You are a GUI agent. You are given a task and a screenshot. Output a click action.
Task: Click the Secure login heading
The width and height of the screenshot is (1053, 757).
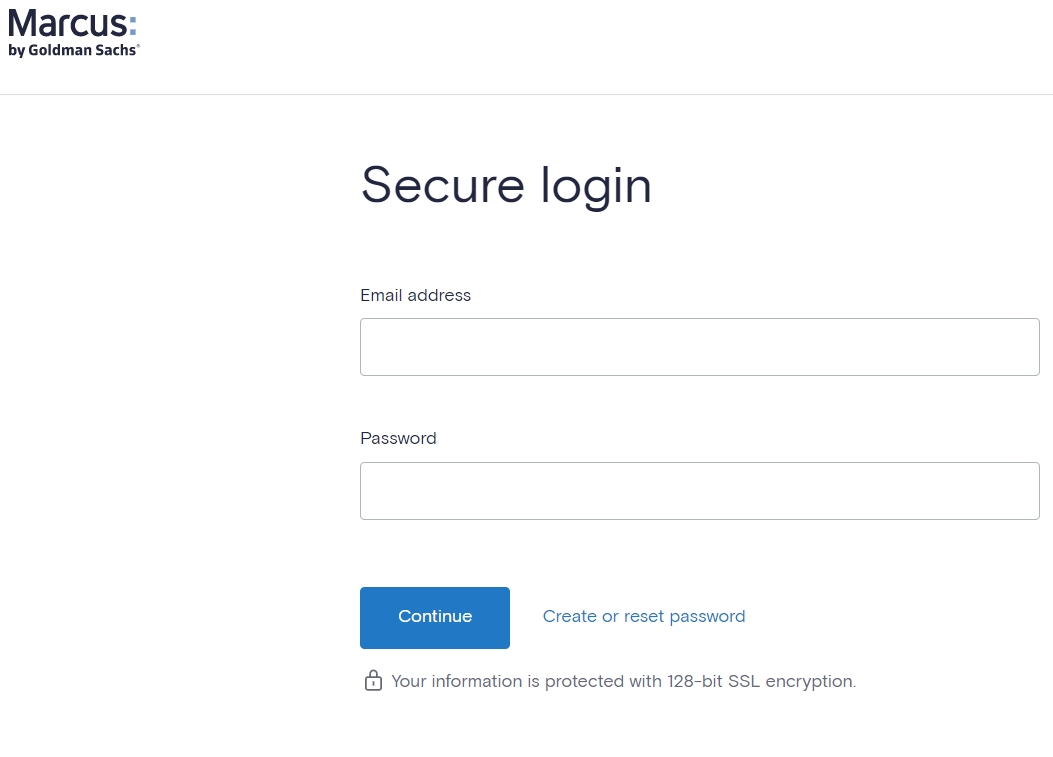point(506,185)
